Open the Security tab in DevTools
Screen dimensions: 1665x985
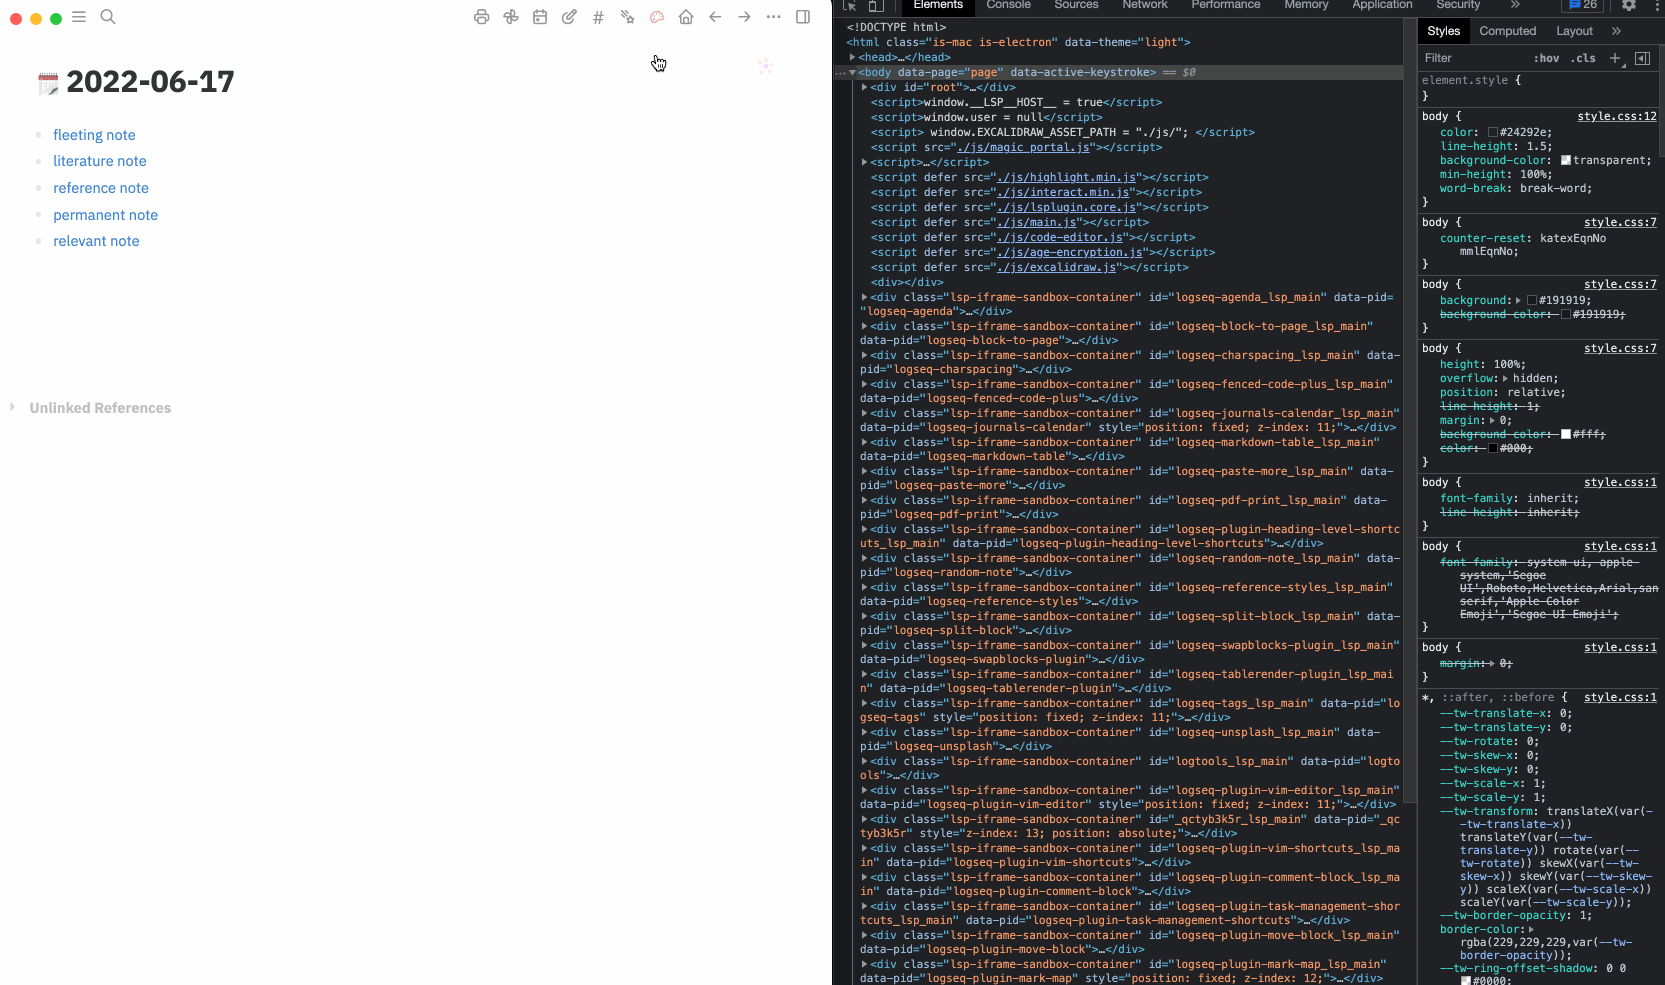(x=1458, y=5)
